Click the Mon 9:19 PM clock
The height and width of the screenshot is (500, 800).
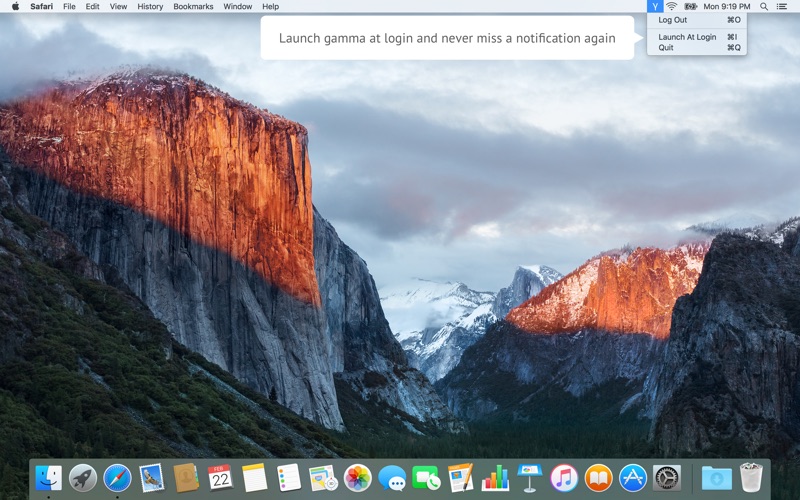click(x=727, y=7)
